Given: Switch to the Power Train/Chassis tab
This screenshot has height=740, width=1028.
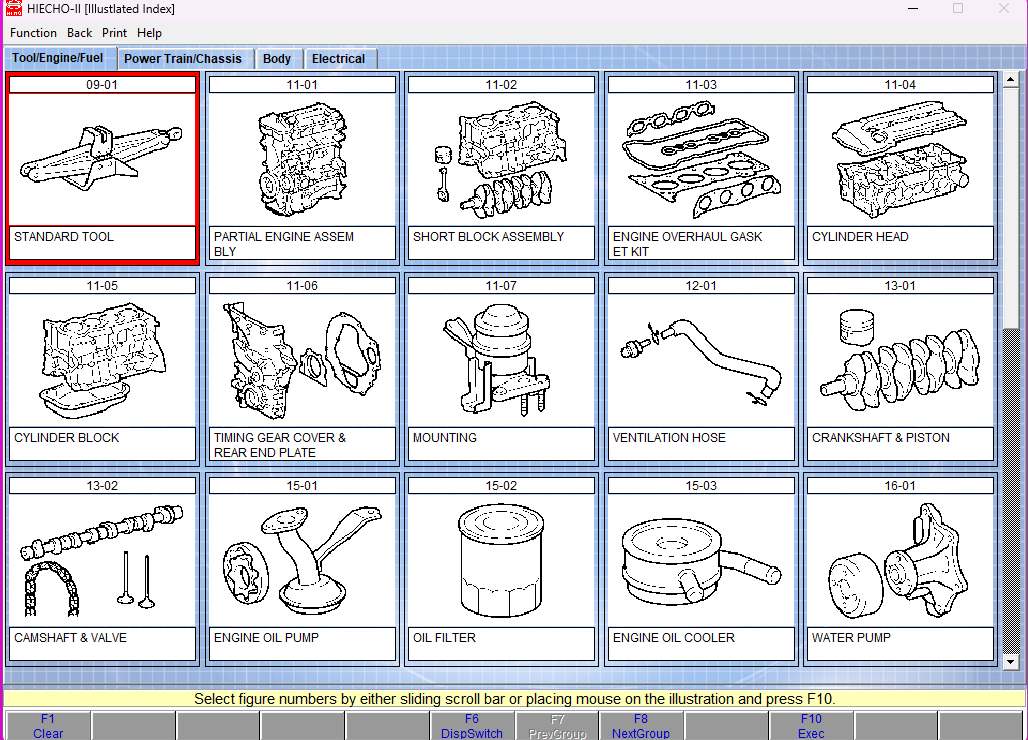Looking at the screenshot, I should (183, 59).
